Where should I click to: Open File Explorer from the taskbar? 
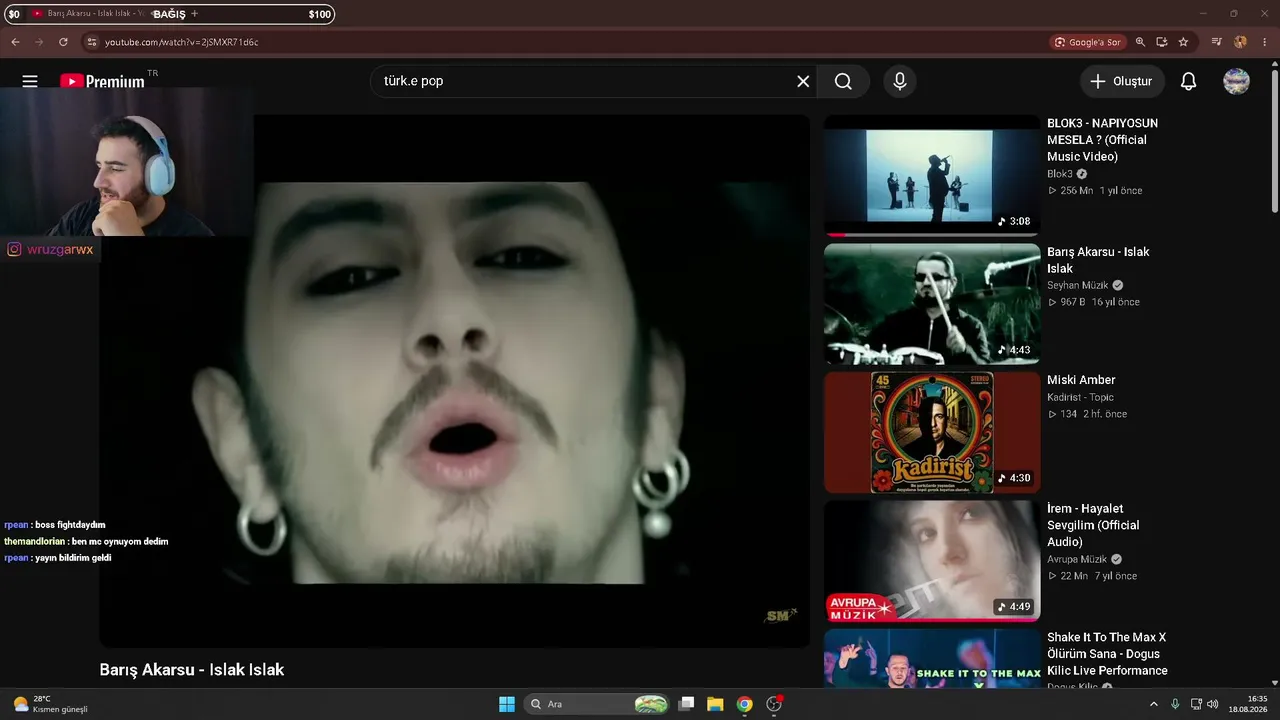pos(715,704)
